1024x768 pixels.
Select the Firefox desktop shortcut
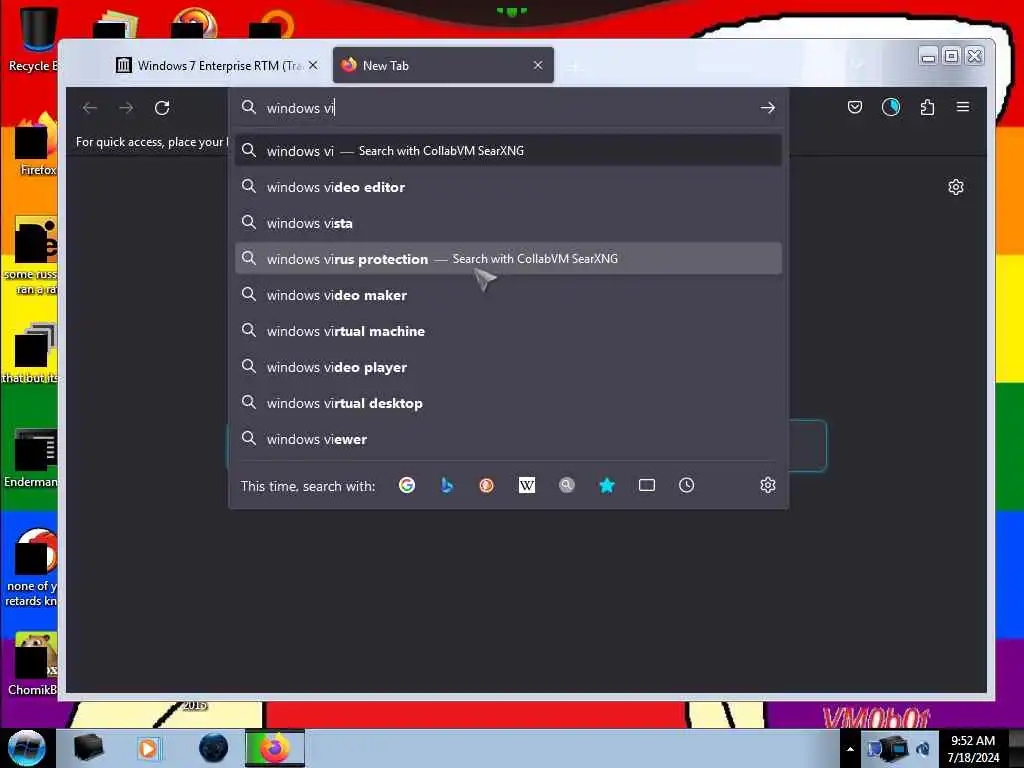click(x=34, y=145)
